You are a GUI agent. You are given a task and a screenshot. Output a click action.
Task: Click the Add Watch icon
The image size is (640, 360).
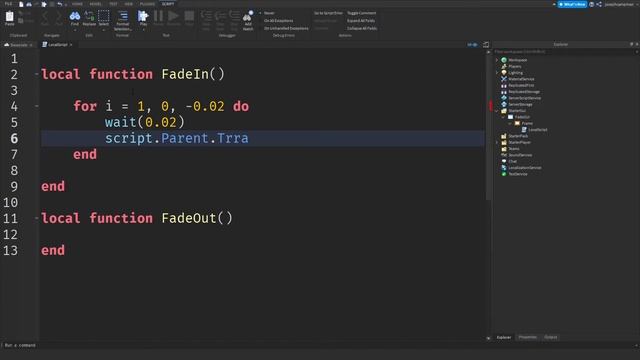point(248,16)
